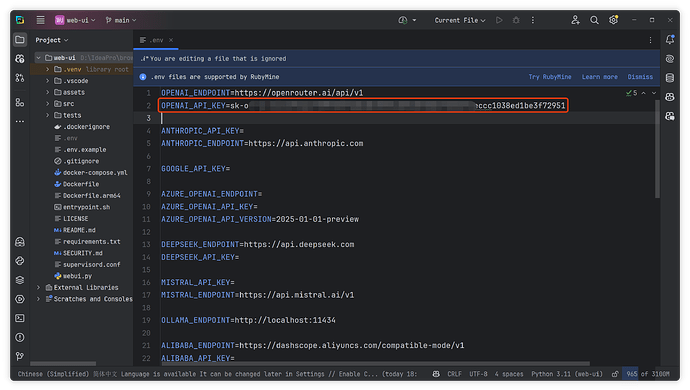Open the Problems tool window icon
690x390 pixels.
click(x=20, y=338)
